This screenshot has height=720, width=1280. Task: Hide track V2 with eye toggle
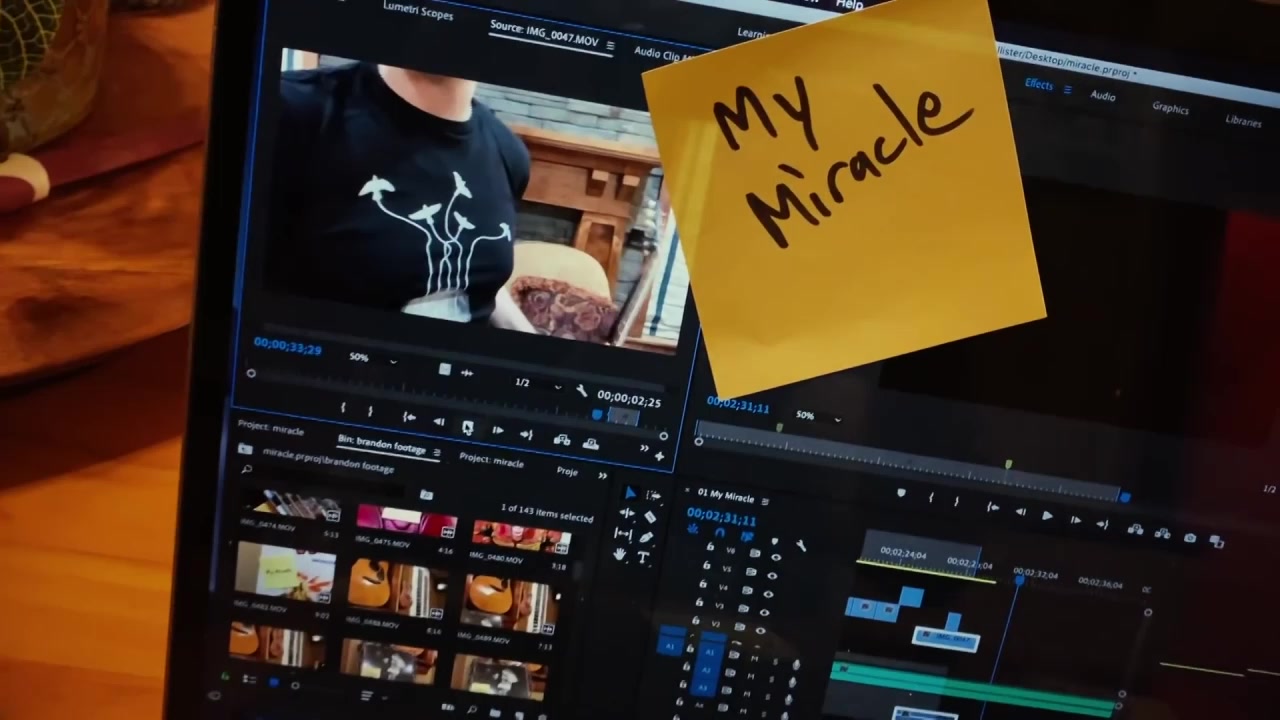760,630
